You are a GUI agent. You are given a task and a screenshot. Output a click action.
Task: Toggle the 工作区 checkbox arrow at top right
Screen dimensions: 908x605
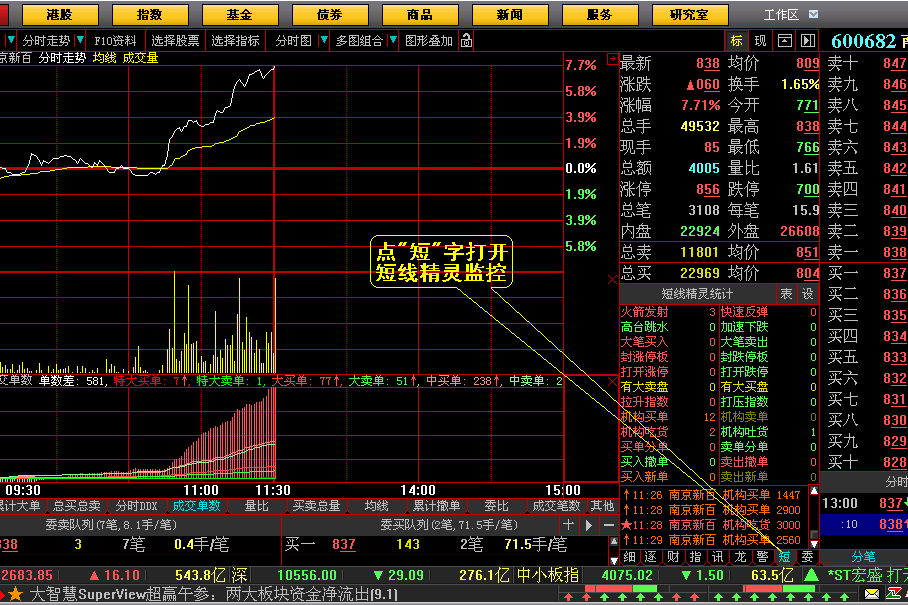(813, 14)
